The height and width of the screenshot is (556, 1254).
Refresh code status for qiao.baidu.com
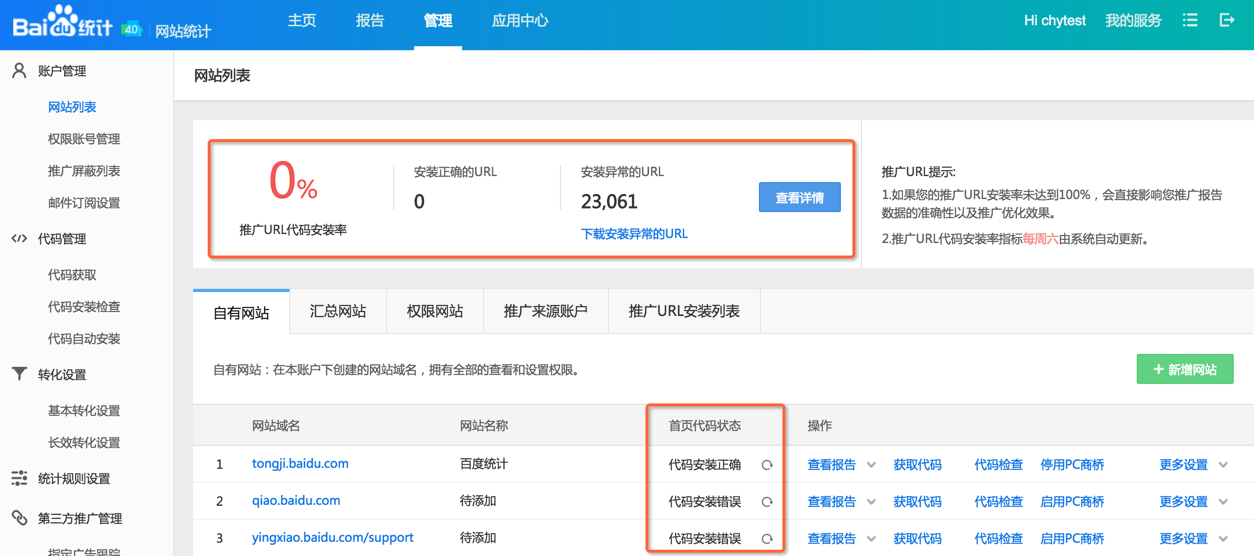point(767,502)
